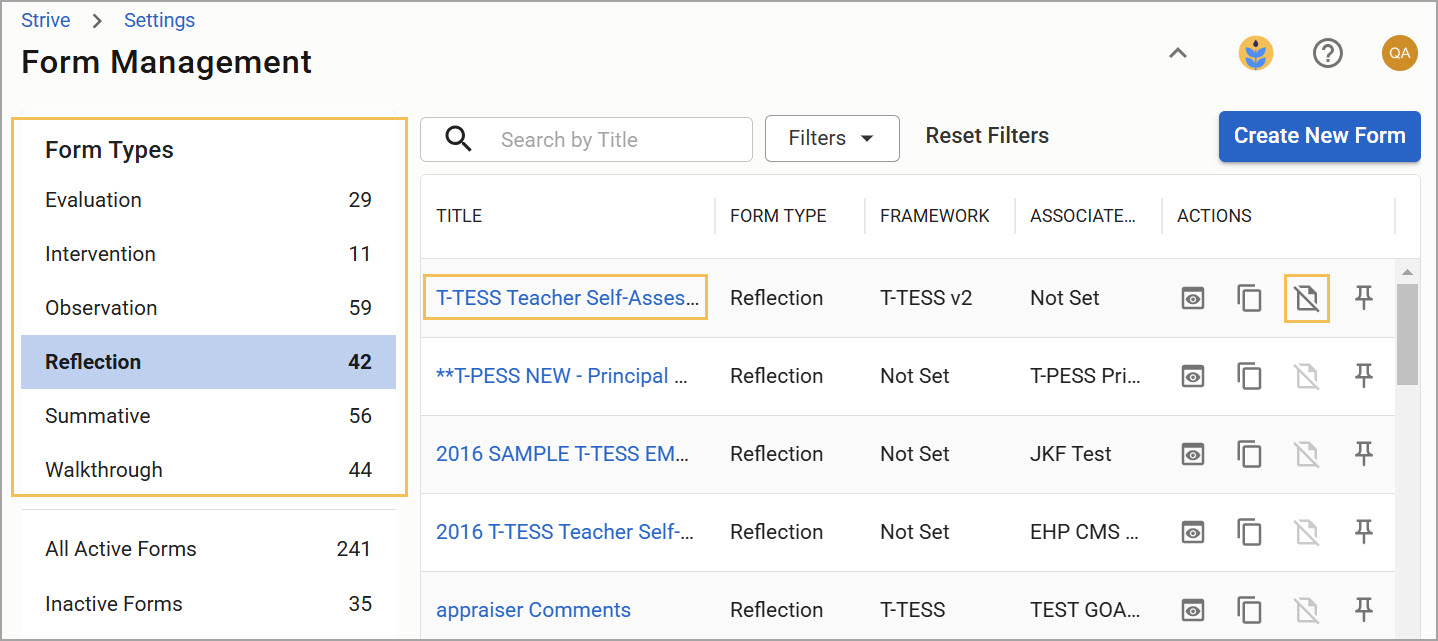Click the scrollbar up arrow

(x=1407, y=272)
